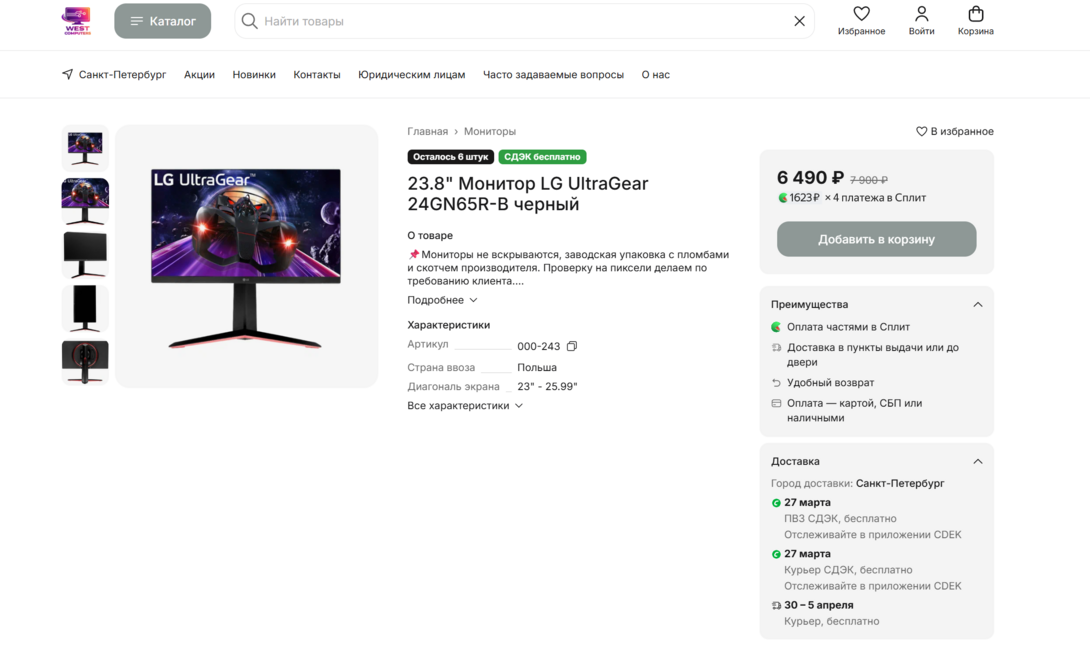
Task: Click the Осталось 6 штук badge
Action: 450,157
